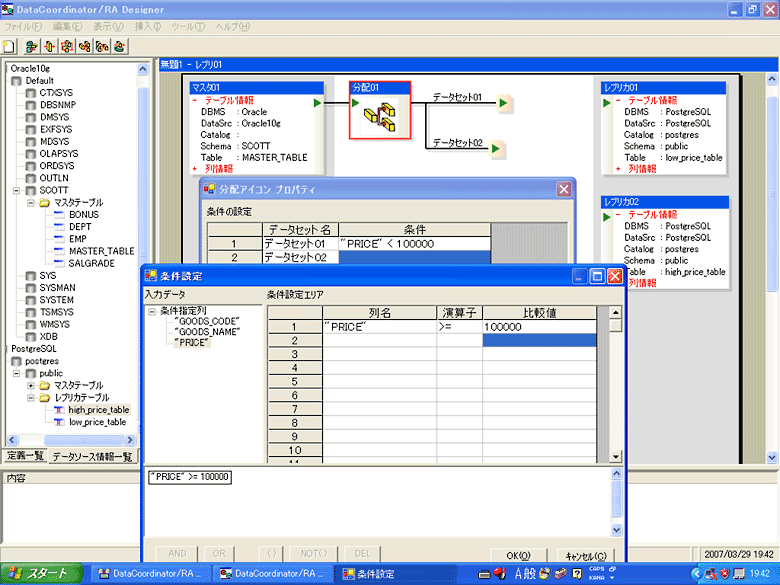Collapse テーブル情報 section in マスタ01
Image resolution: width=780 pixels, height=585 pixels.
[x=194, y=101]
